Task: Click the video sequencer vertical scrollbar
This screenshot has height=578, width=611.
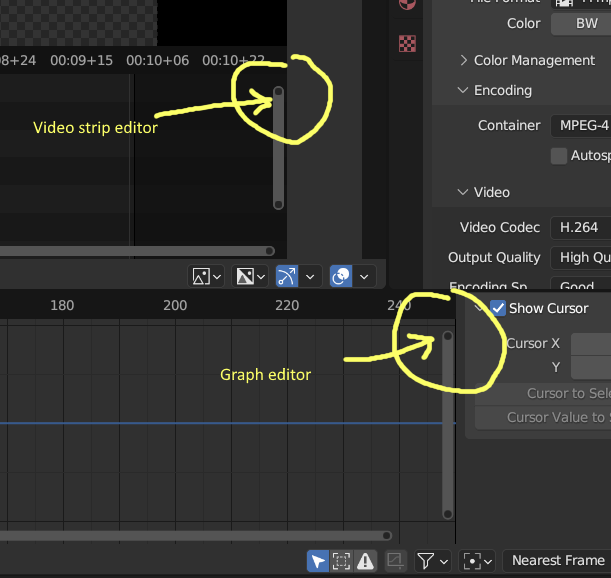Action: 278,148
